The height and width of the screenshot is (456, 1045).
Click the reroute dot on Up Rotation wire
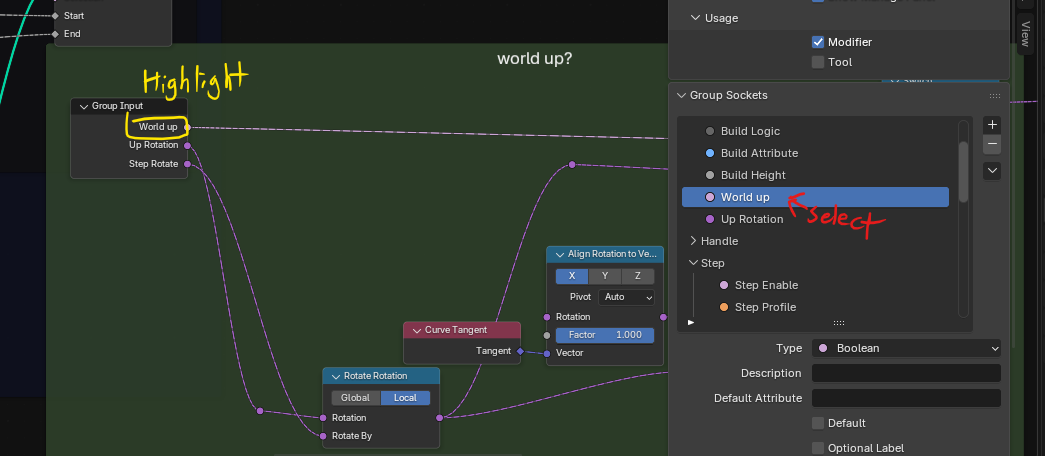(x=260, y=411)
